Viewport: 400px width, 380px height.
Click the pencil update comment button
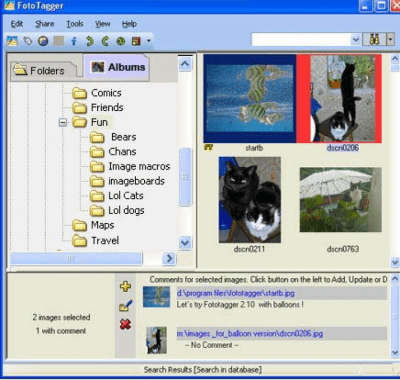[x=125, y=305]
